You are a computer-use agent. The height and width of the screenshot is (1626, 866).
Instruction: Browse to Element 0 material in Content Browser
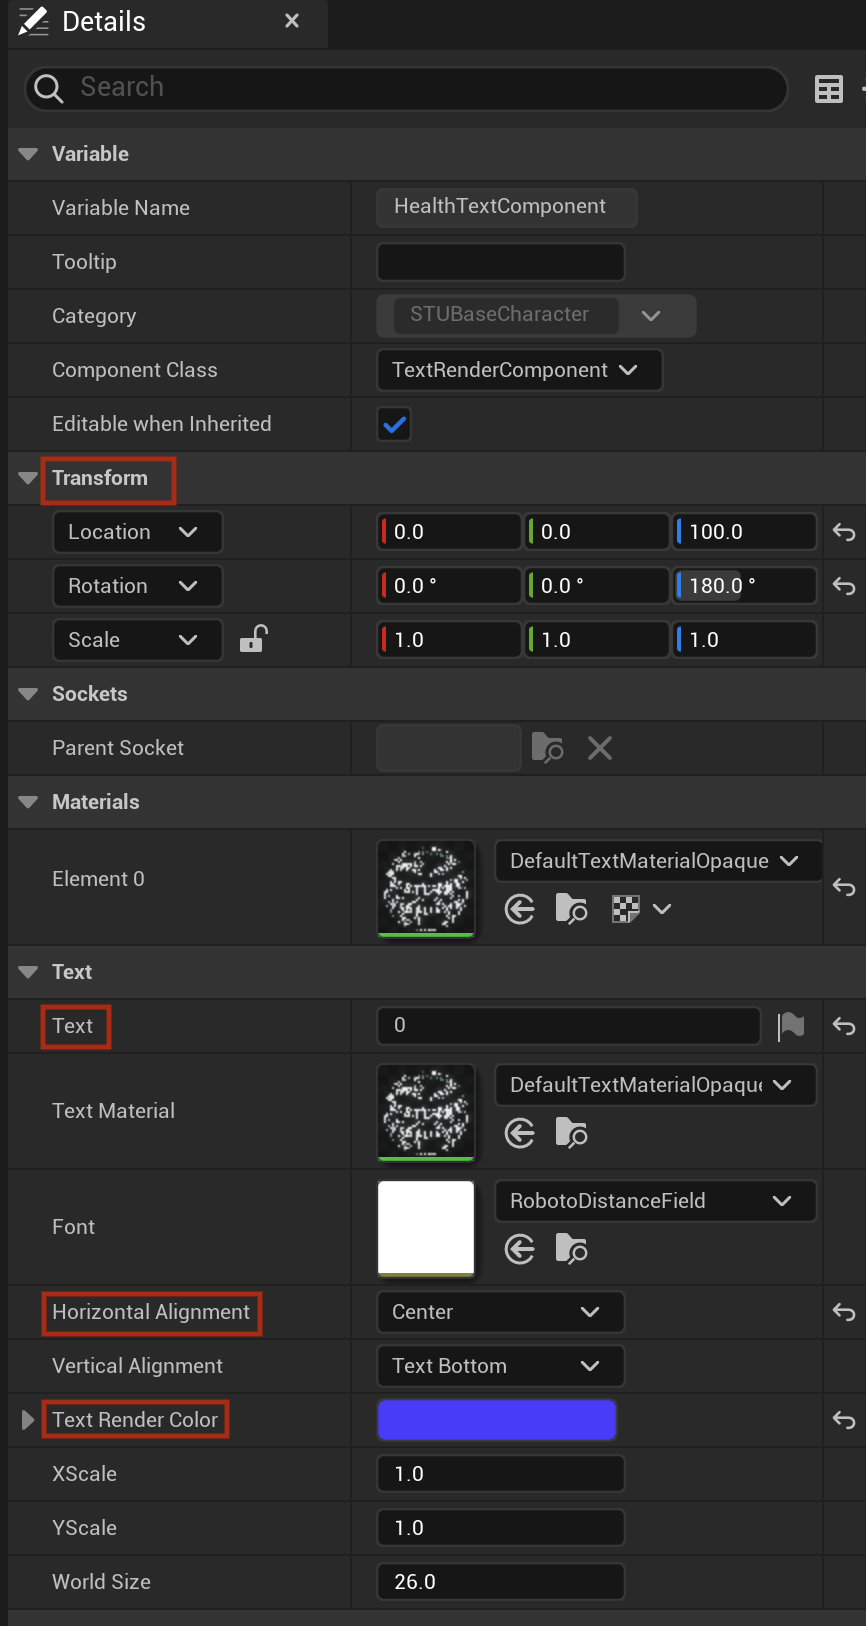pyautogui.click(x=571, y=909)
